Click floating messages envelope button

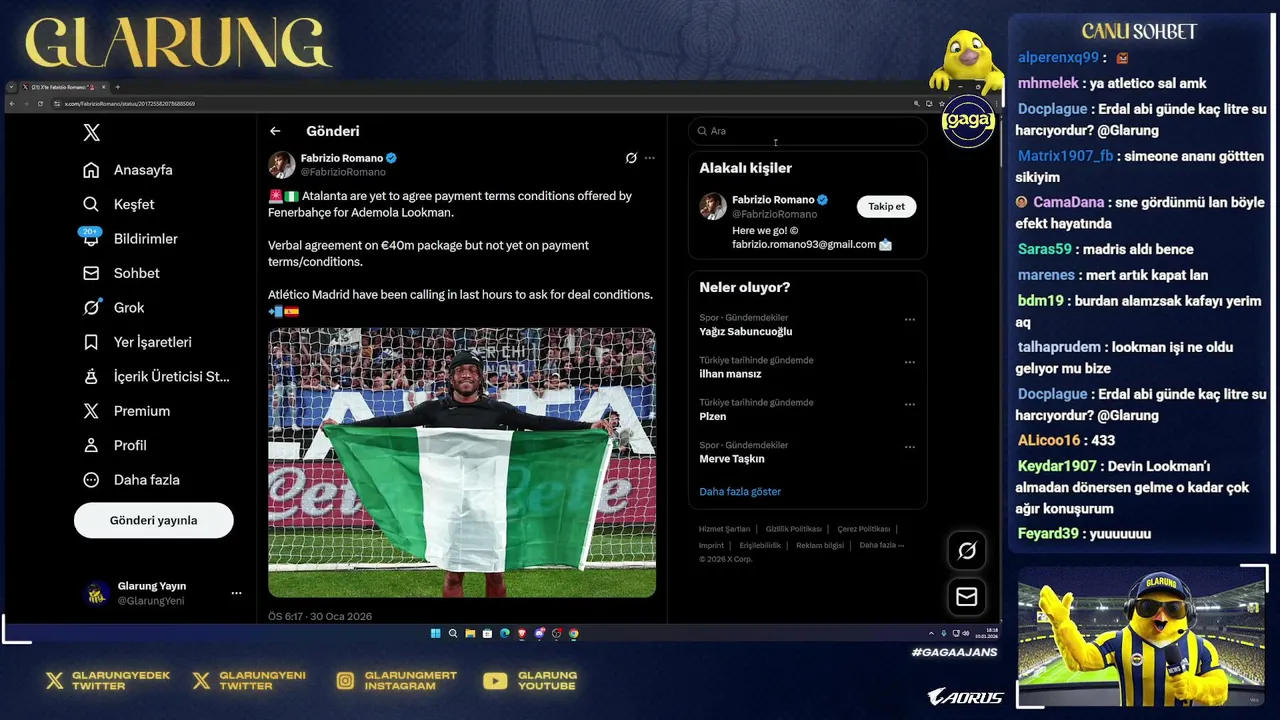[x=967, y=597]
